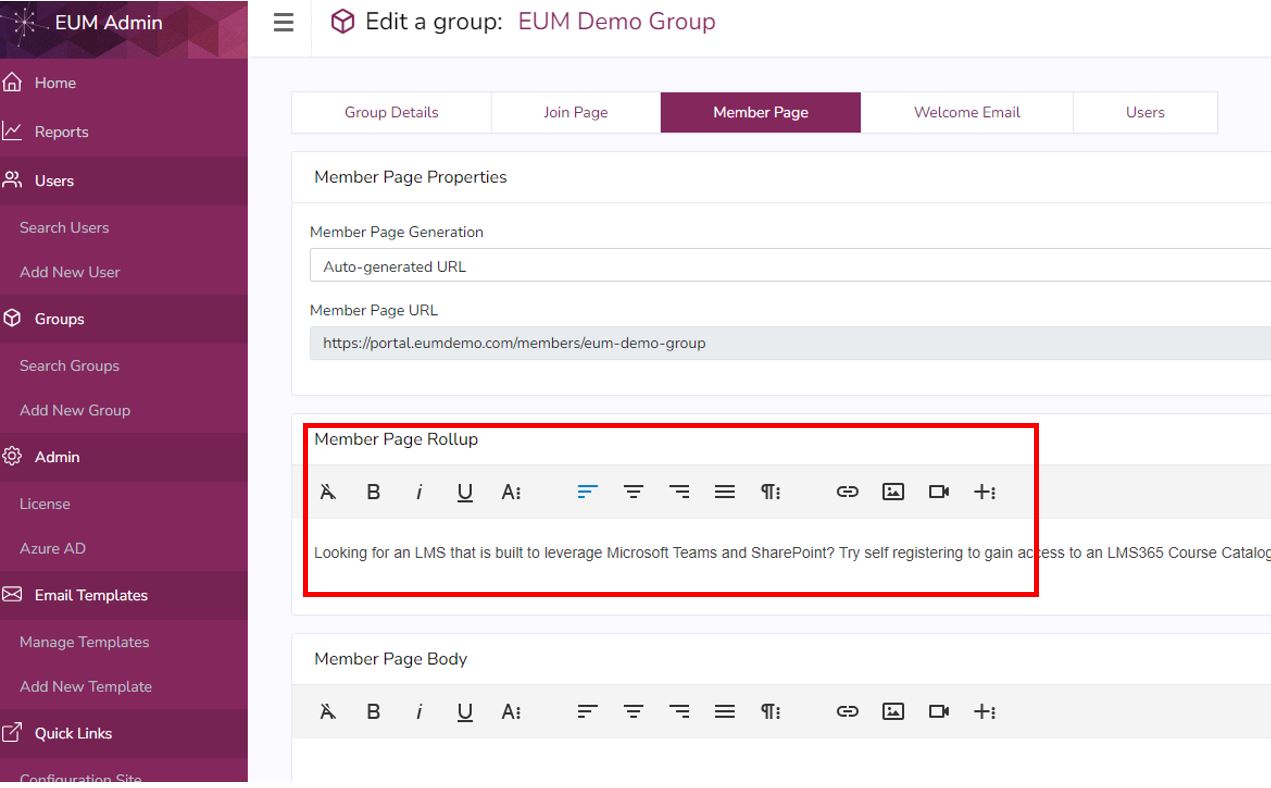Insert a video in the Member Page Body
Screen dimensions: 1271x788
(939, 711)
